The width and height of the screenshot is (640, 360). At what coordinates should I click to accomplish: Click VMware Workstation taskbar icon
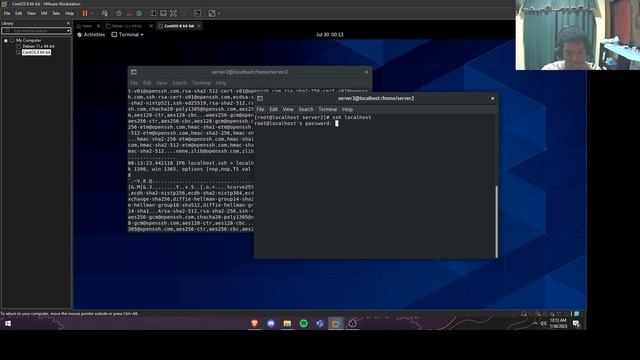pyautogui.click(x=336, y=323)
